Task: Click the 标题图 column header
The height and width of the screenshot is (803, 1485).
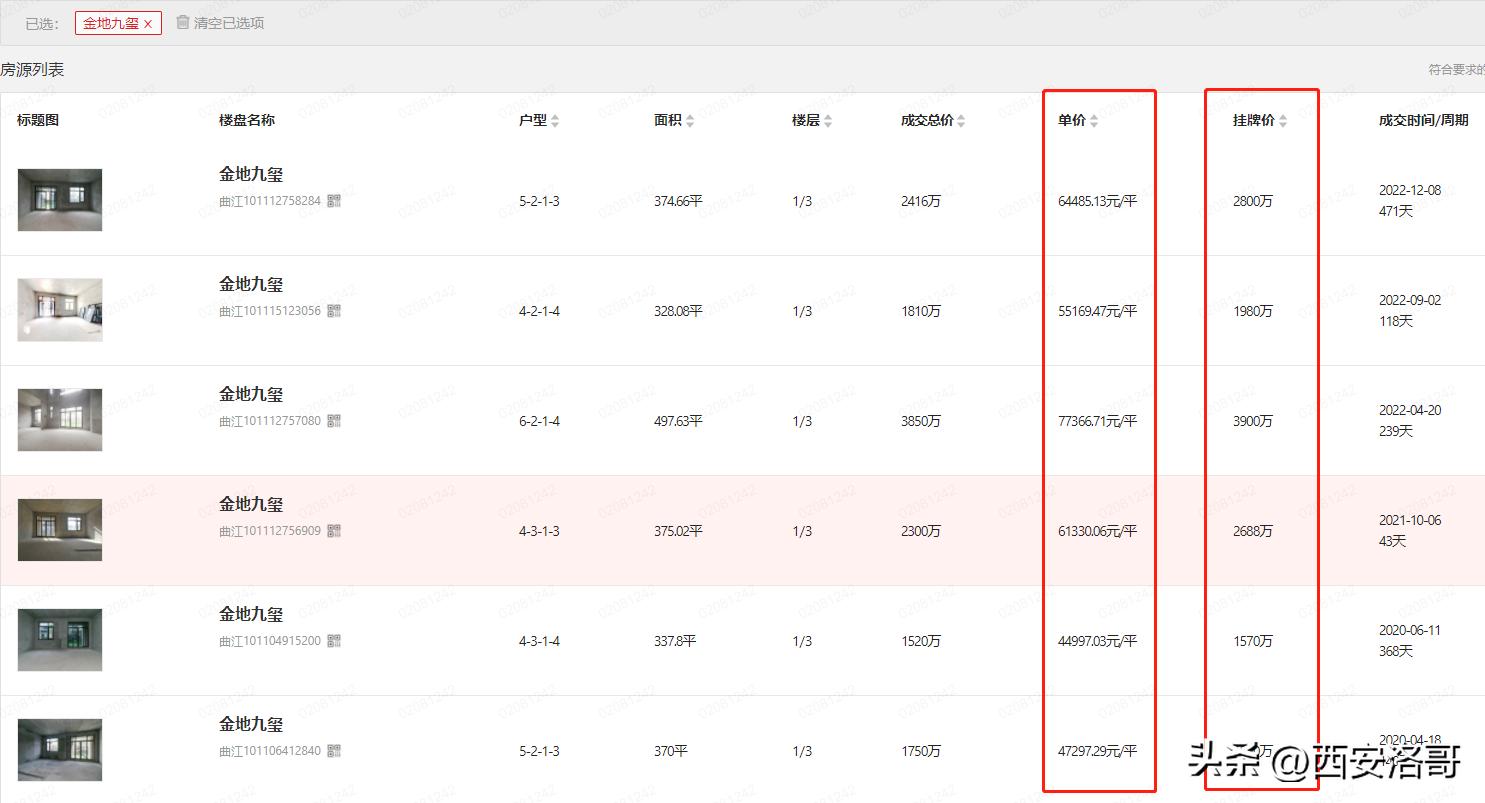Action: pyautogui.click(x=38, y=120)
